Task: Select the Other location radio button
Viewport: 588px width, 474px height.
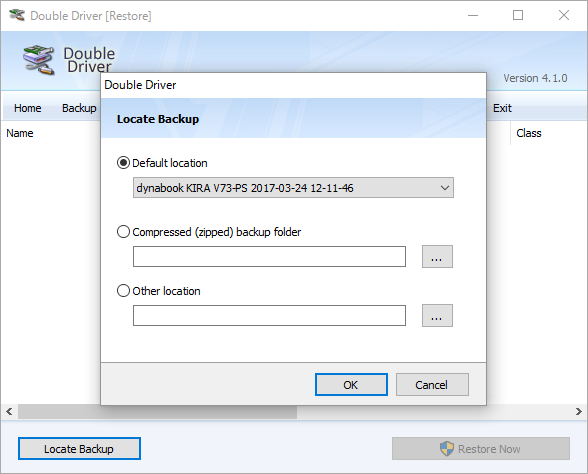Action: point(123,291)
